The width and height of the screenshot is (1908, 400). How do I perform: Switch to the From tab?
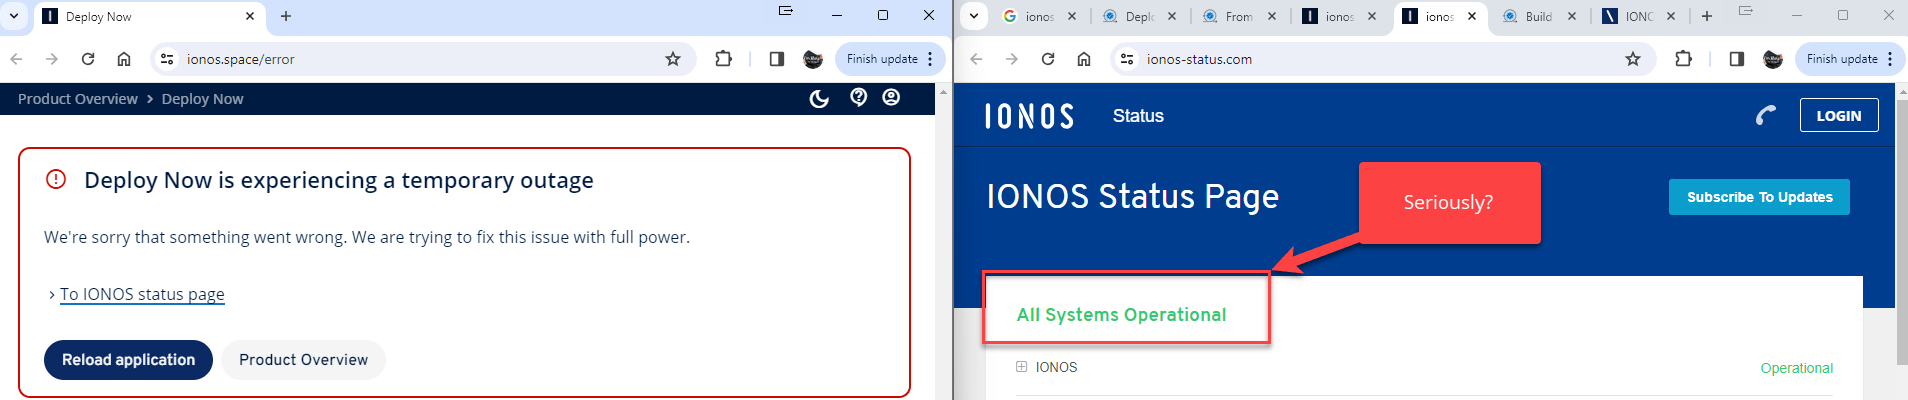(x=1238, y=16)
